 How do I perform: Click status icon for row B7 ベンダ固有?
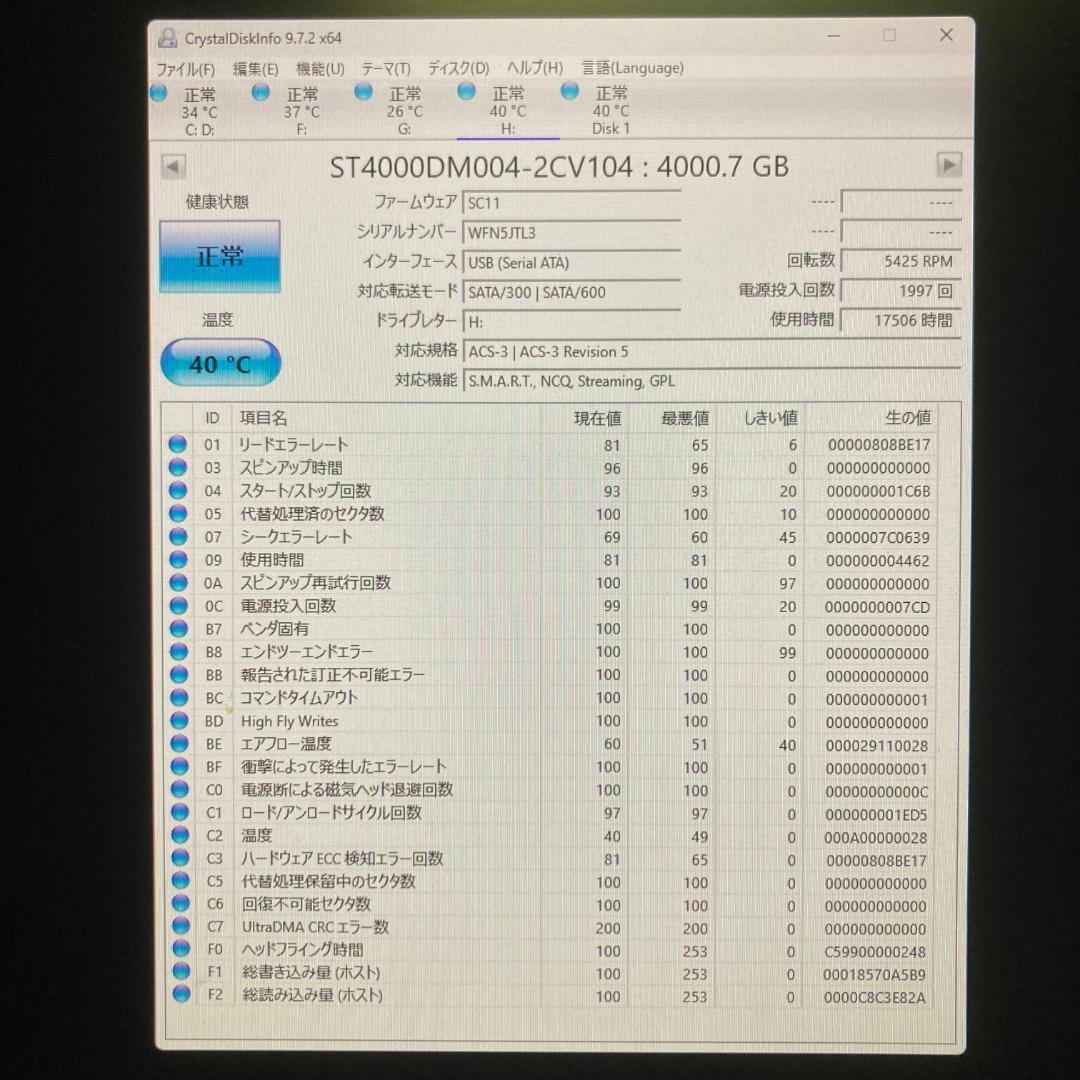(x=178, y=628)
